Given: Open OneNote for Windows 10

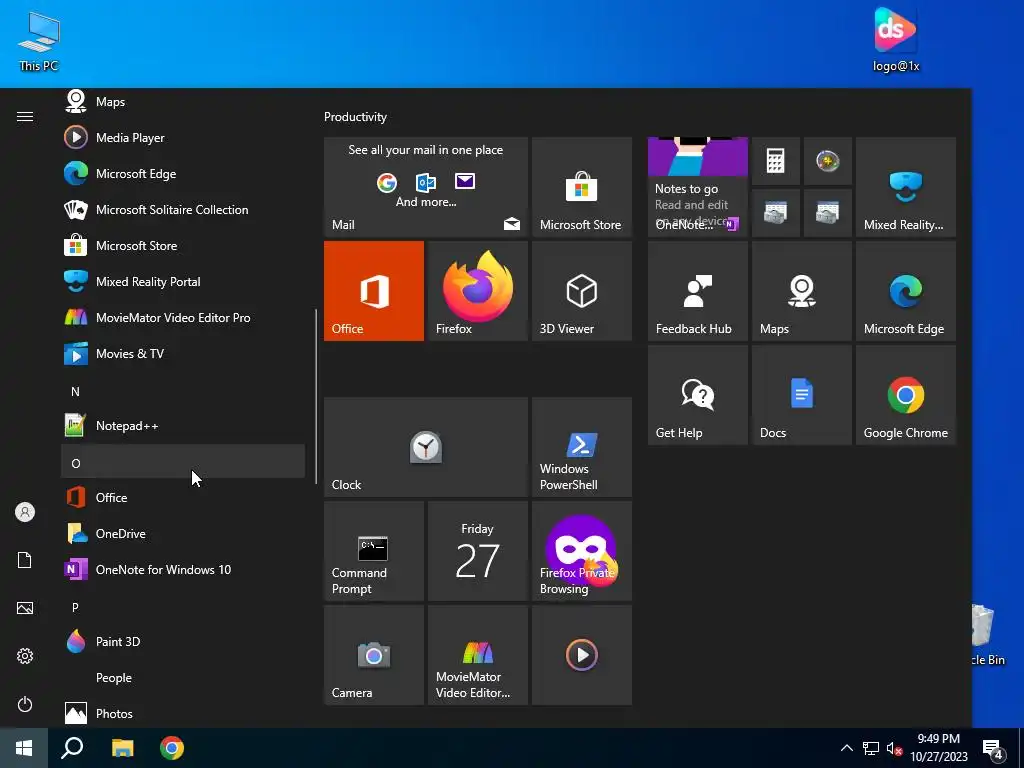Looking at the screenshot, I should pos(183,569).
